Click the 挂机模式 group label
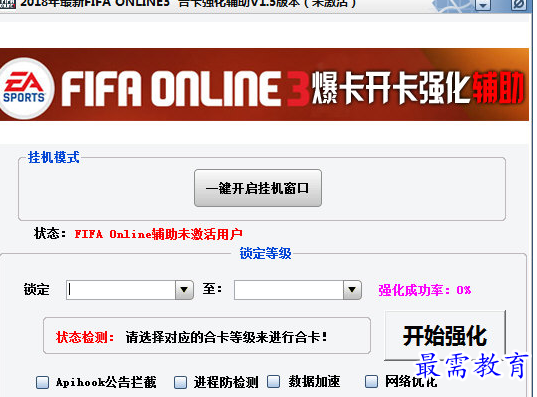The image size is (537, 397). (53, 158)
